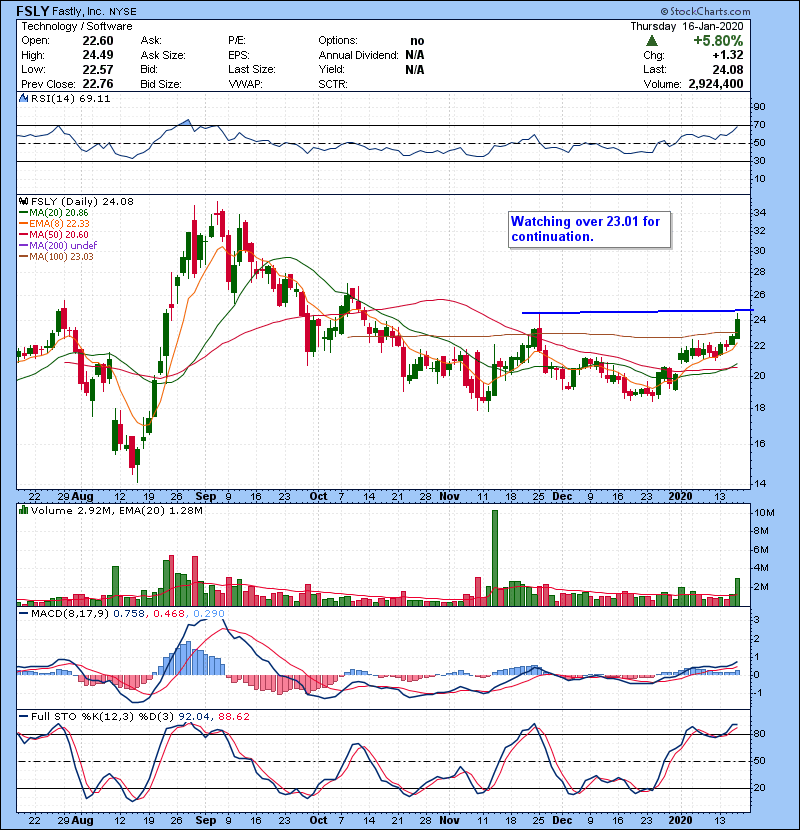
Task: Click the SCTR label
Action: click(333, 84)
